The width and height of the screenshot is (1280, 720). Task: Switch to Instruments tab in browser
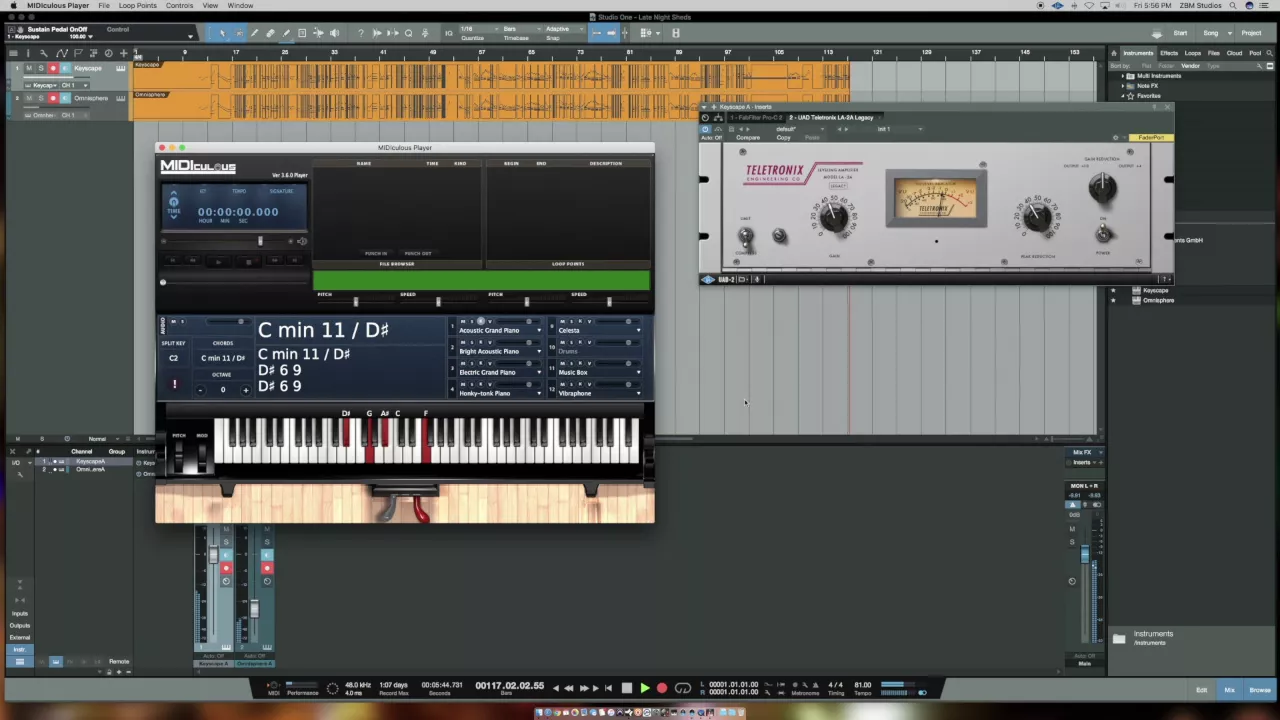1138,53
